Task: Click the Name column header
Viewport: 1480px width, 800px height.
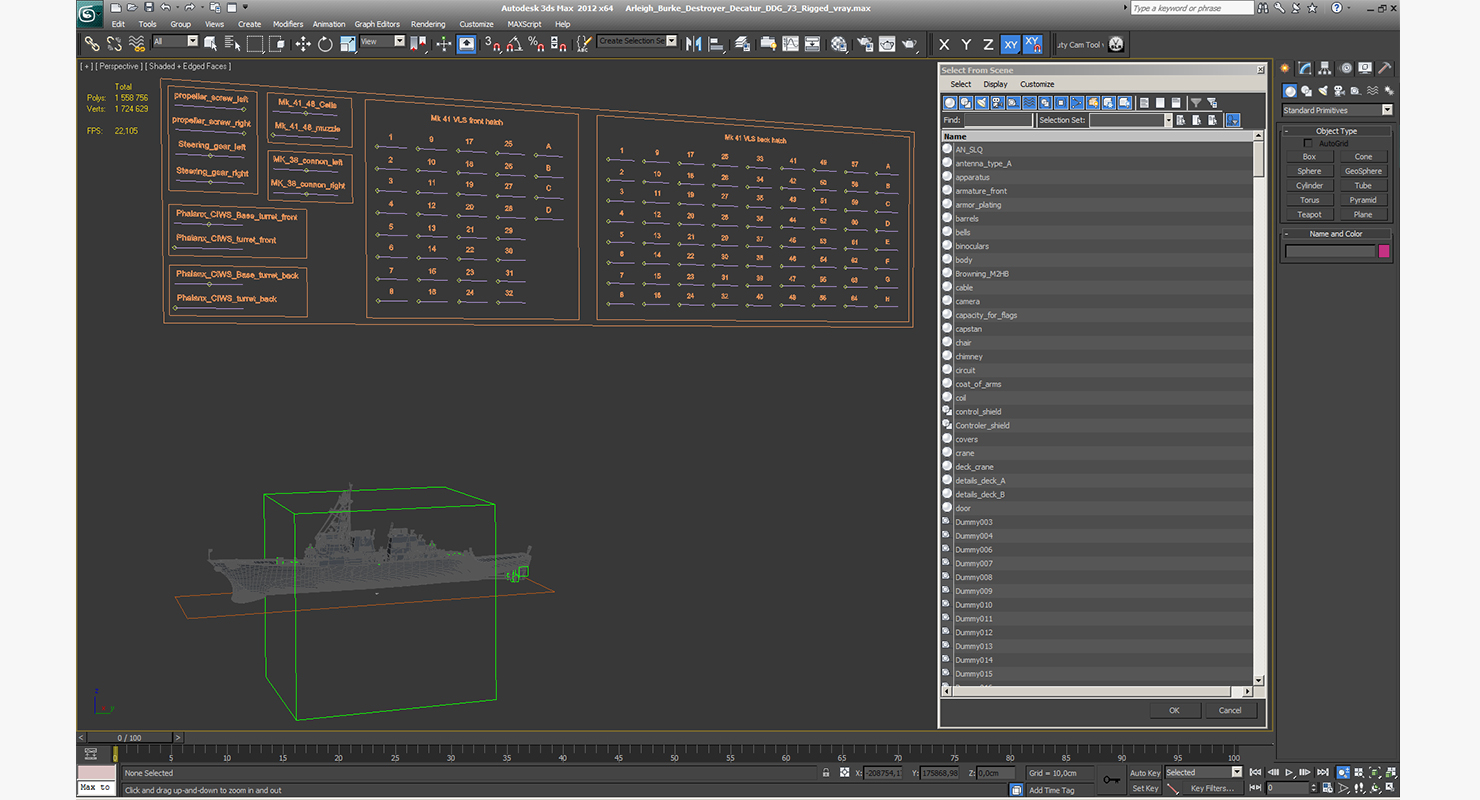Action: 1097,136
